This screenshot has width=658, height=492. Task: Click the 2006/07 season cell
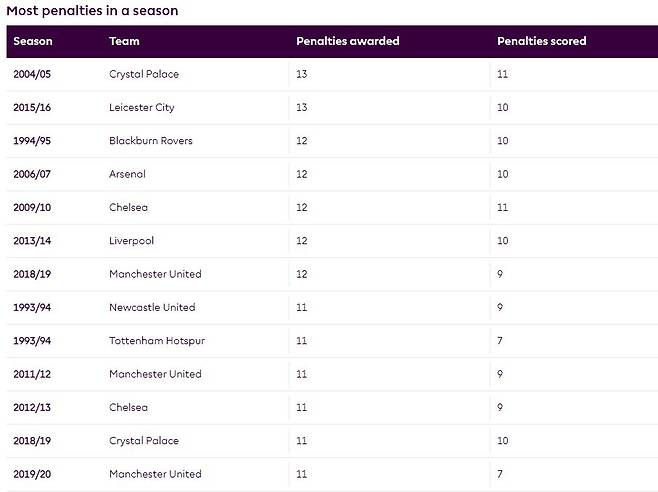click(32, 174)
